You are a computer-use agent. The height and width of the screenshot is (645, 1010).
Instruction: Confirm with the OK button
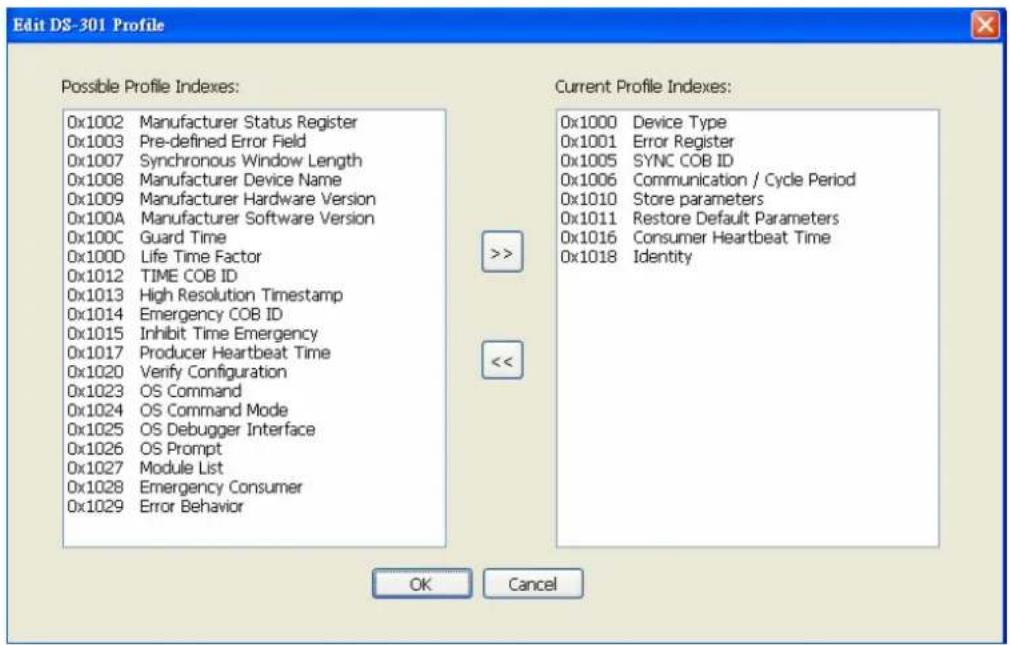(421, 584)
